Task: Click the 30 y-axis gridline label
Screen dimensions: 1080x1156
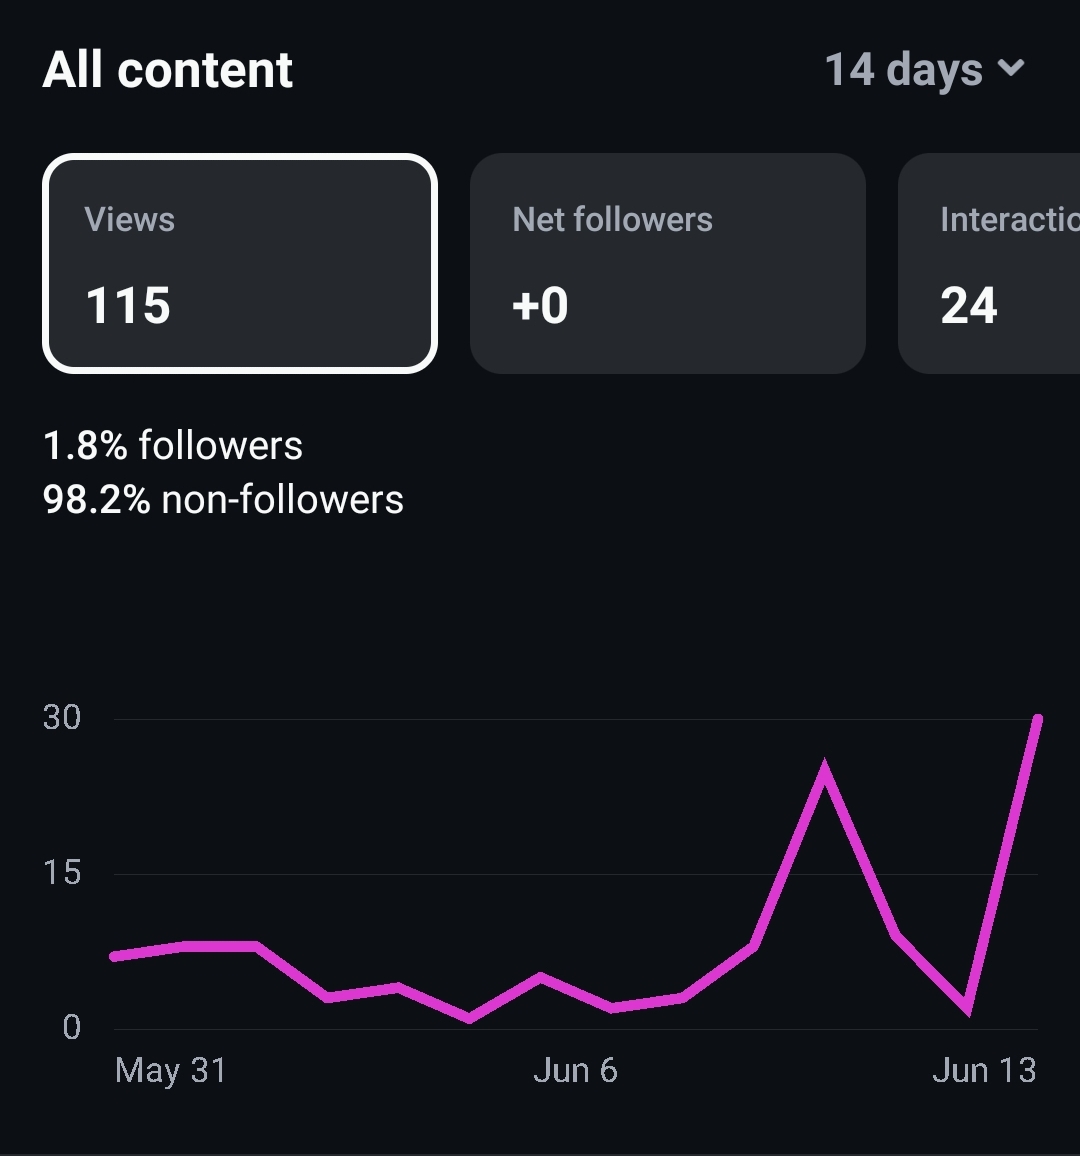Action: pos(62,717)
